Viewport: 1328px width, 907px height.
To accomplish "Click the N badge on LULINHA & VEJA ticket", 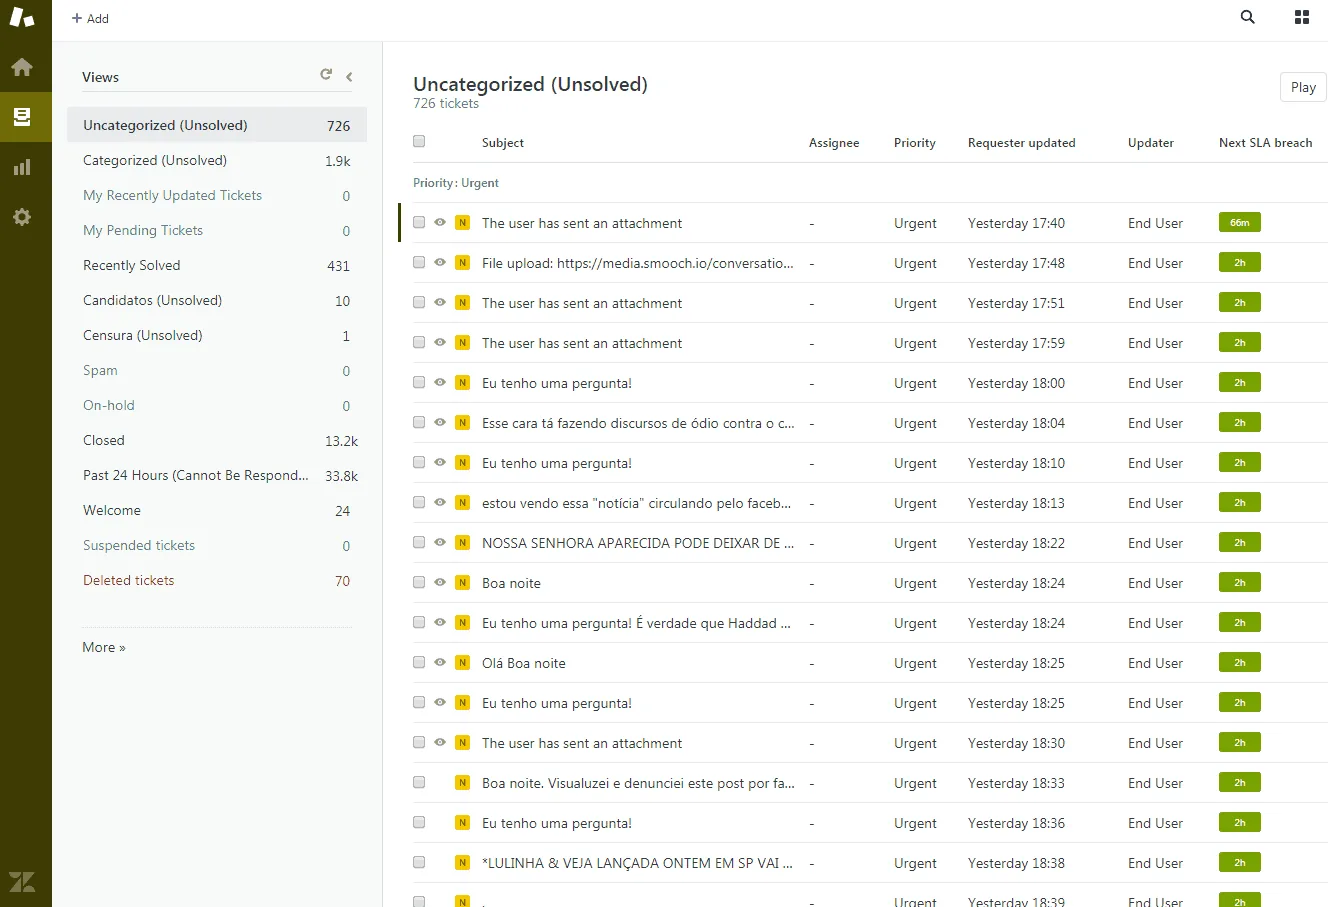I will [x=462, y=863].
